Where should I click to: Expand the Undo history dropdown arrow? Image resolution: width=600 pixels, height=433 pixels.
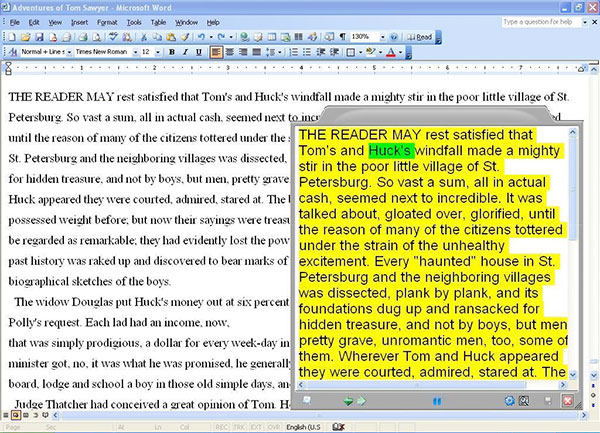[x=211, y=37]
